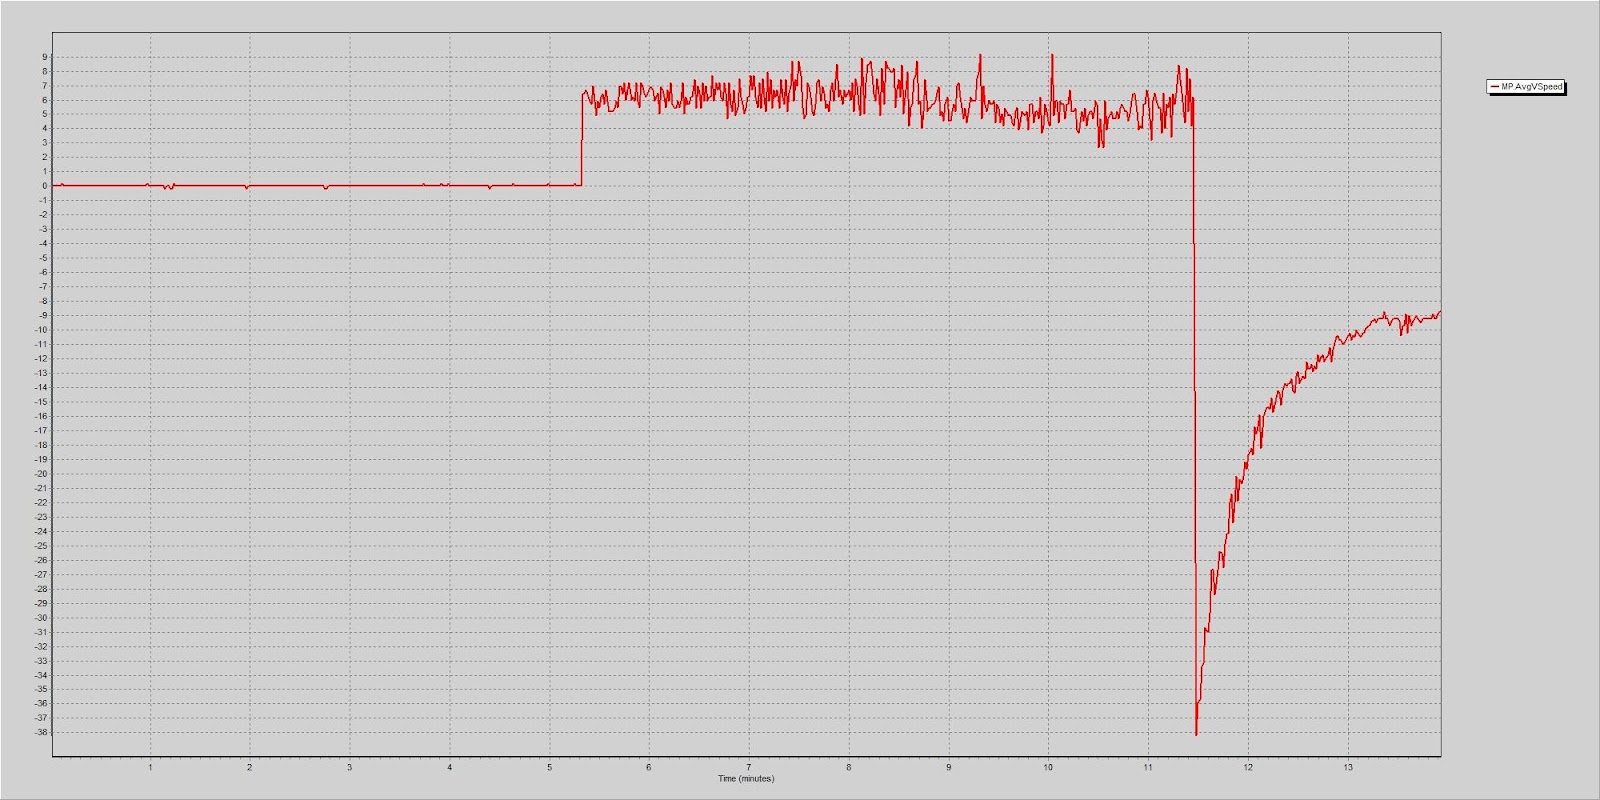Click the red line swatch in the legend
Image resolution: width=1600 pixels, height=800 pixels.
(1495, 87)
